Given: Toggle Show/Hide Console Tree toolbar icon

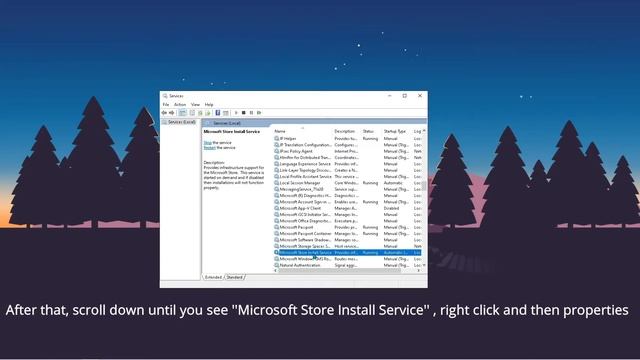Looking at the screenshot, I should [182, 113].
